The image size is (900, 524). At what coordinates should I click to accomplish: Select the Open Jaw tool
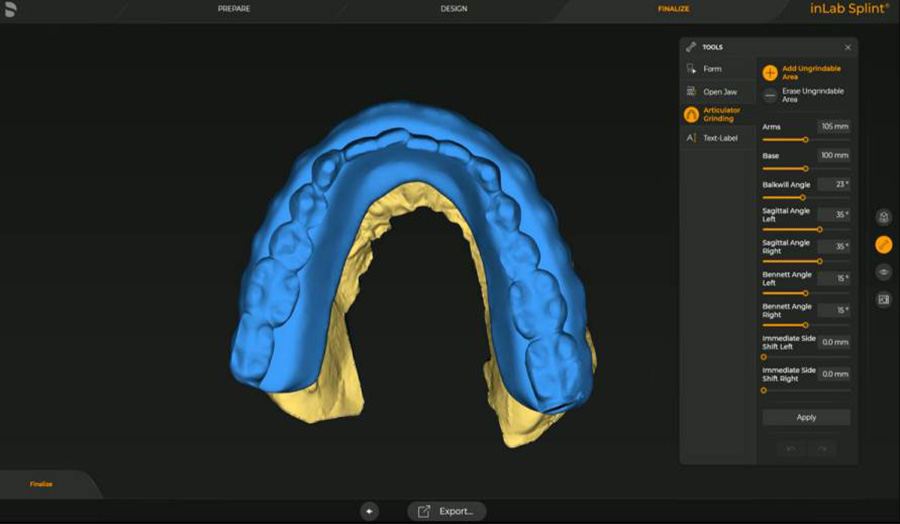pyautogui.click(x=719, y=92)
